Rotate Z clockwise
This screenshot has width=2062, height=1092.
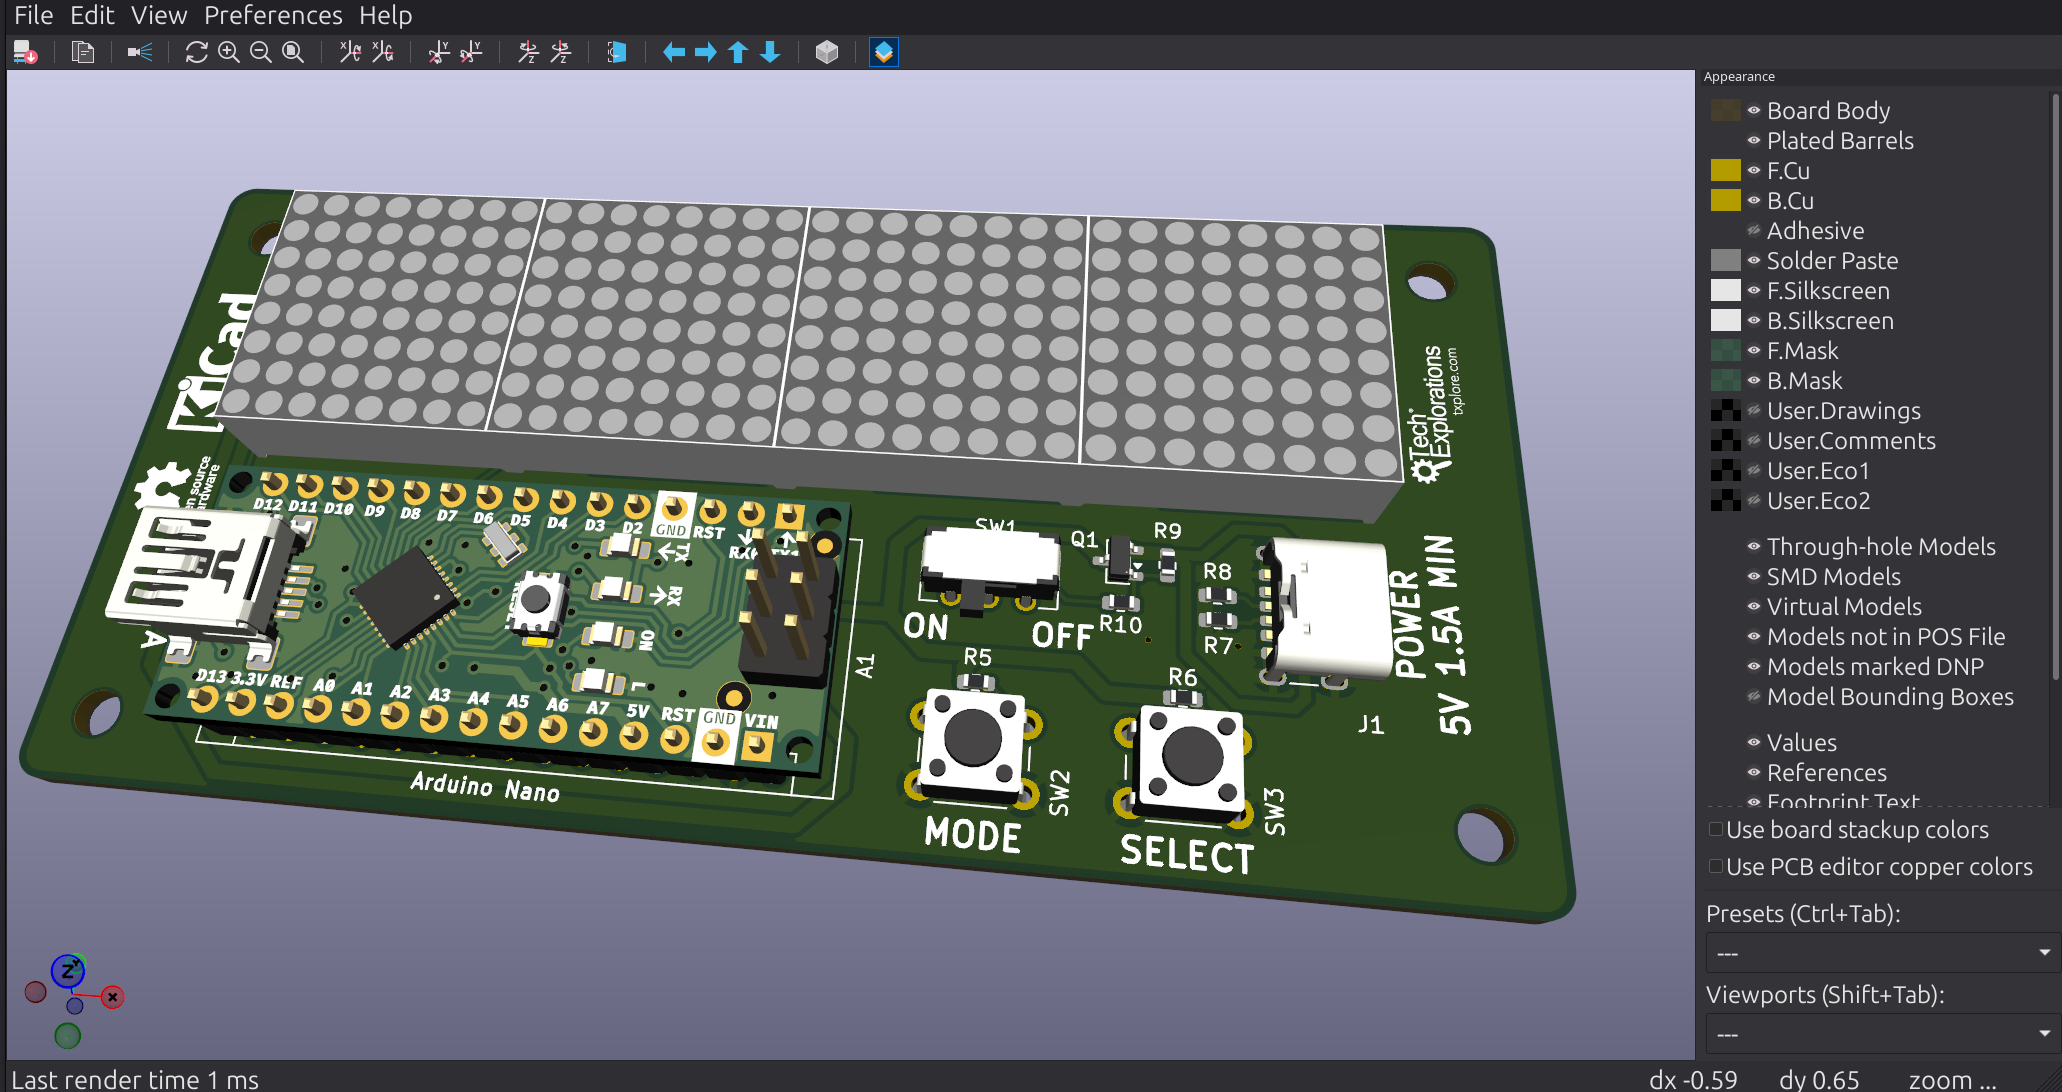point(528,52)
